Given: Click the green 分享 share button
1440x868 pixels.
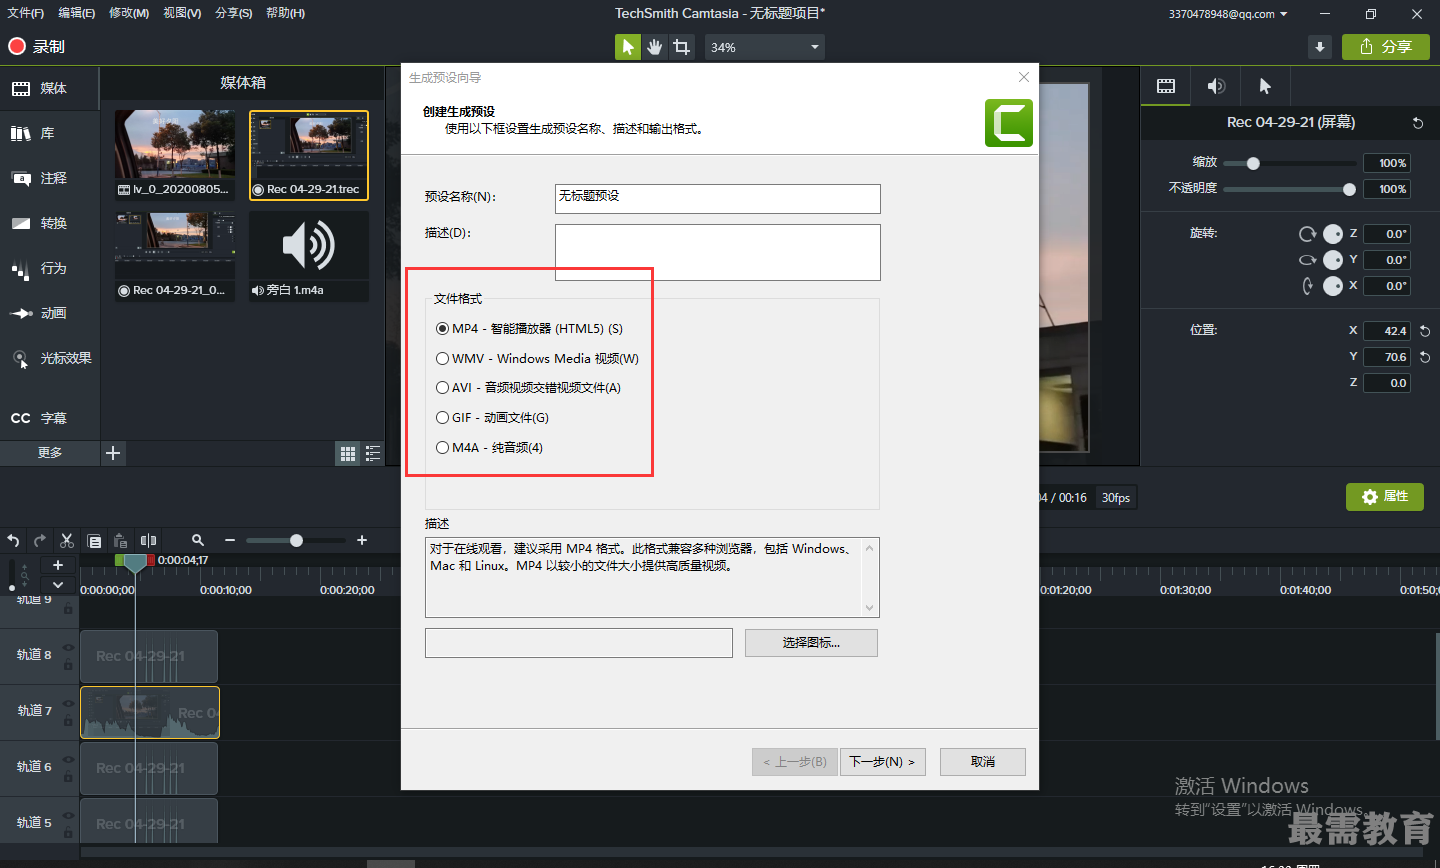Looking at the screenshot, I should 1386,47.
